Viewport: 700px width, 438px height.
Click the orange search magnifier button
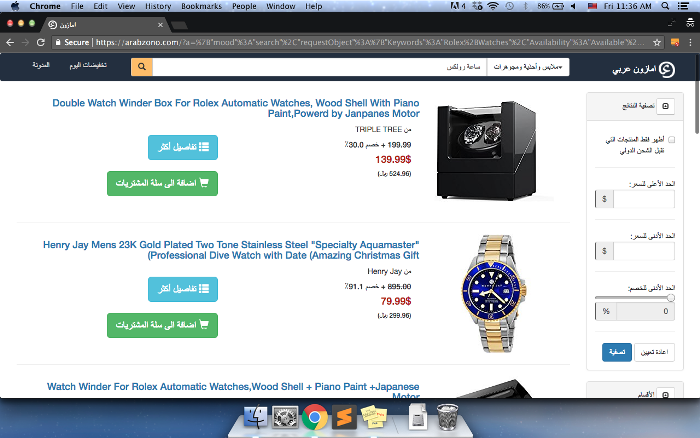point(142,67)
